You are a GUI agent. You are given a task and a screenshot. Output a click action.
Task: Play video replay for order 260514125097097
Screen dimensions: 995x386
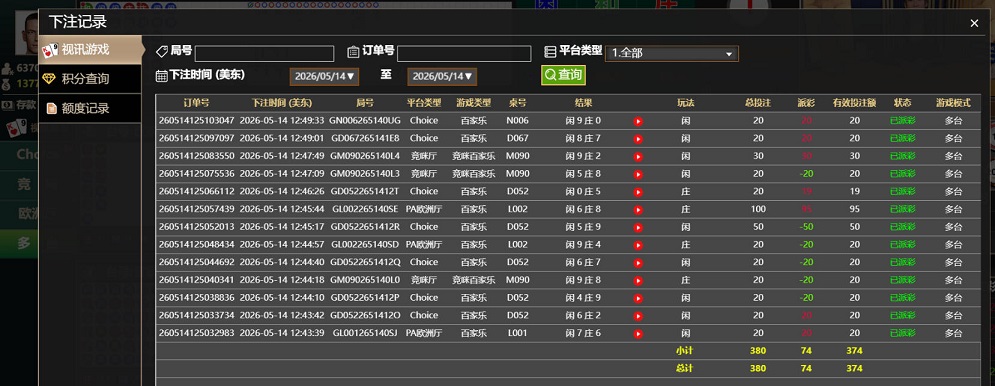(638, 139)
